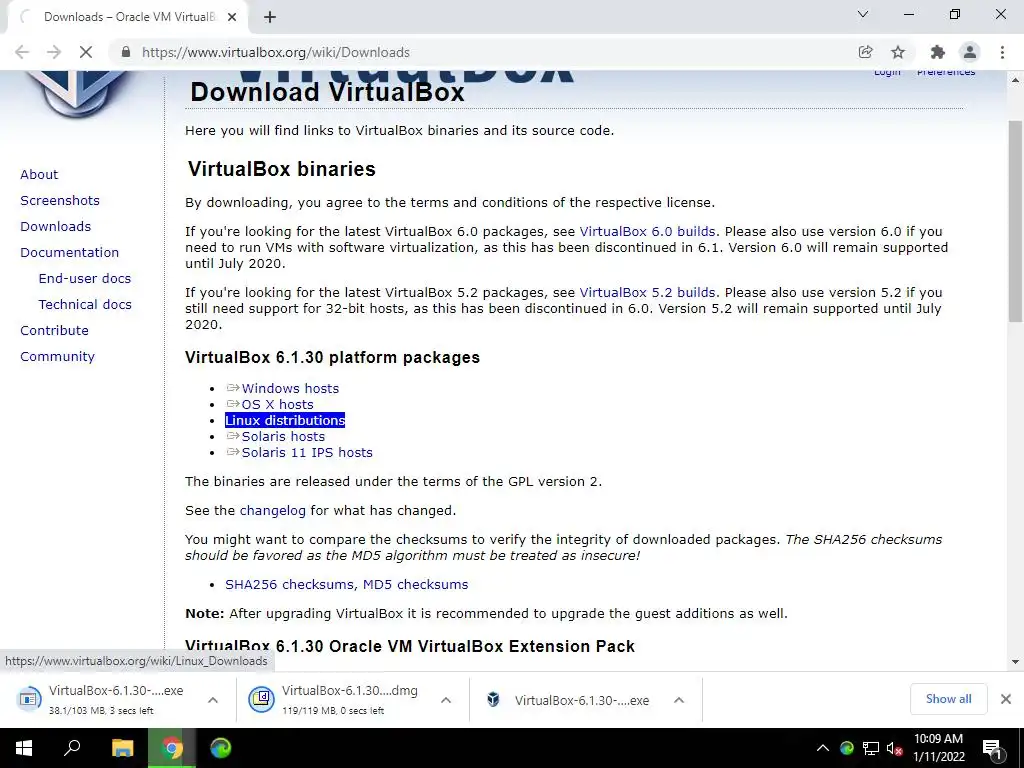This screenshot has height=768, width=1024.
Task: Open a new browser tab
Action: tap(270, 17)
